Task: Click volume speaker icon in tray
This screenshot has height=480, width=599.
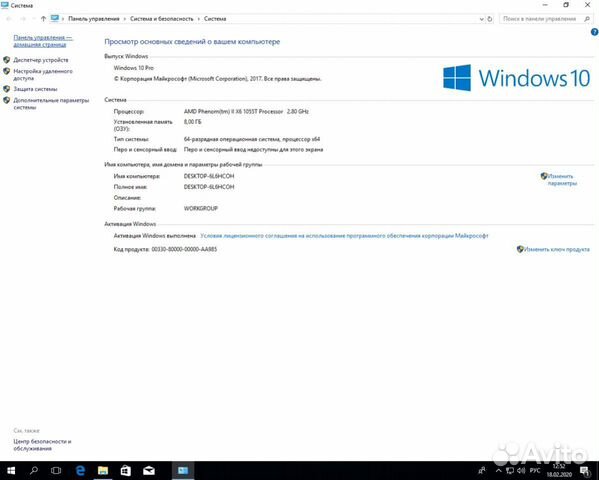Action: click(521, 470)
